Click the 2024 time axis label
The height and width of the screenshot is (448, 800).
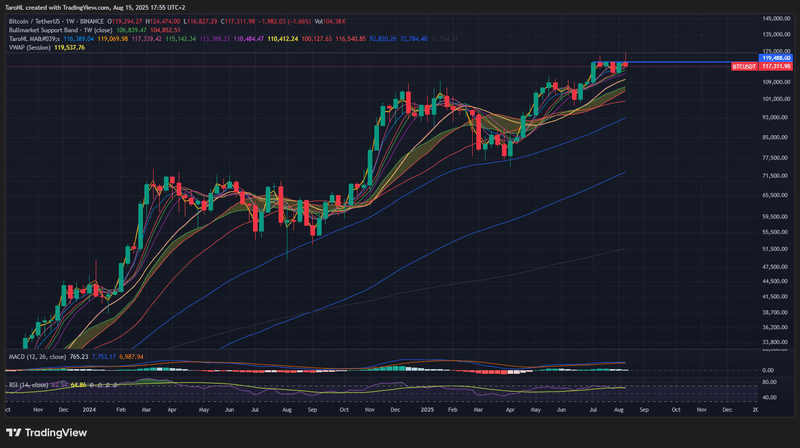click(x=89, y=410)
